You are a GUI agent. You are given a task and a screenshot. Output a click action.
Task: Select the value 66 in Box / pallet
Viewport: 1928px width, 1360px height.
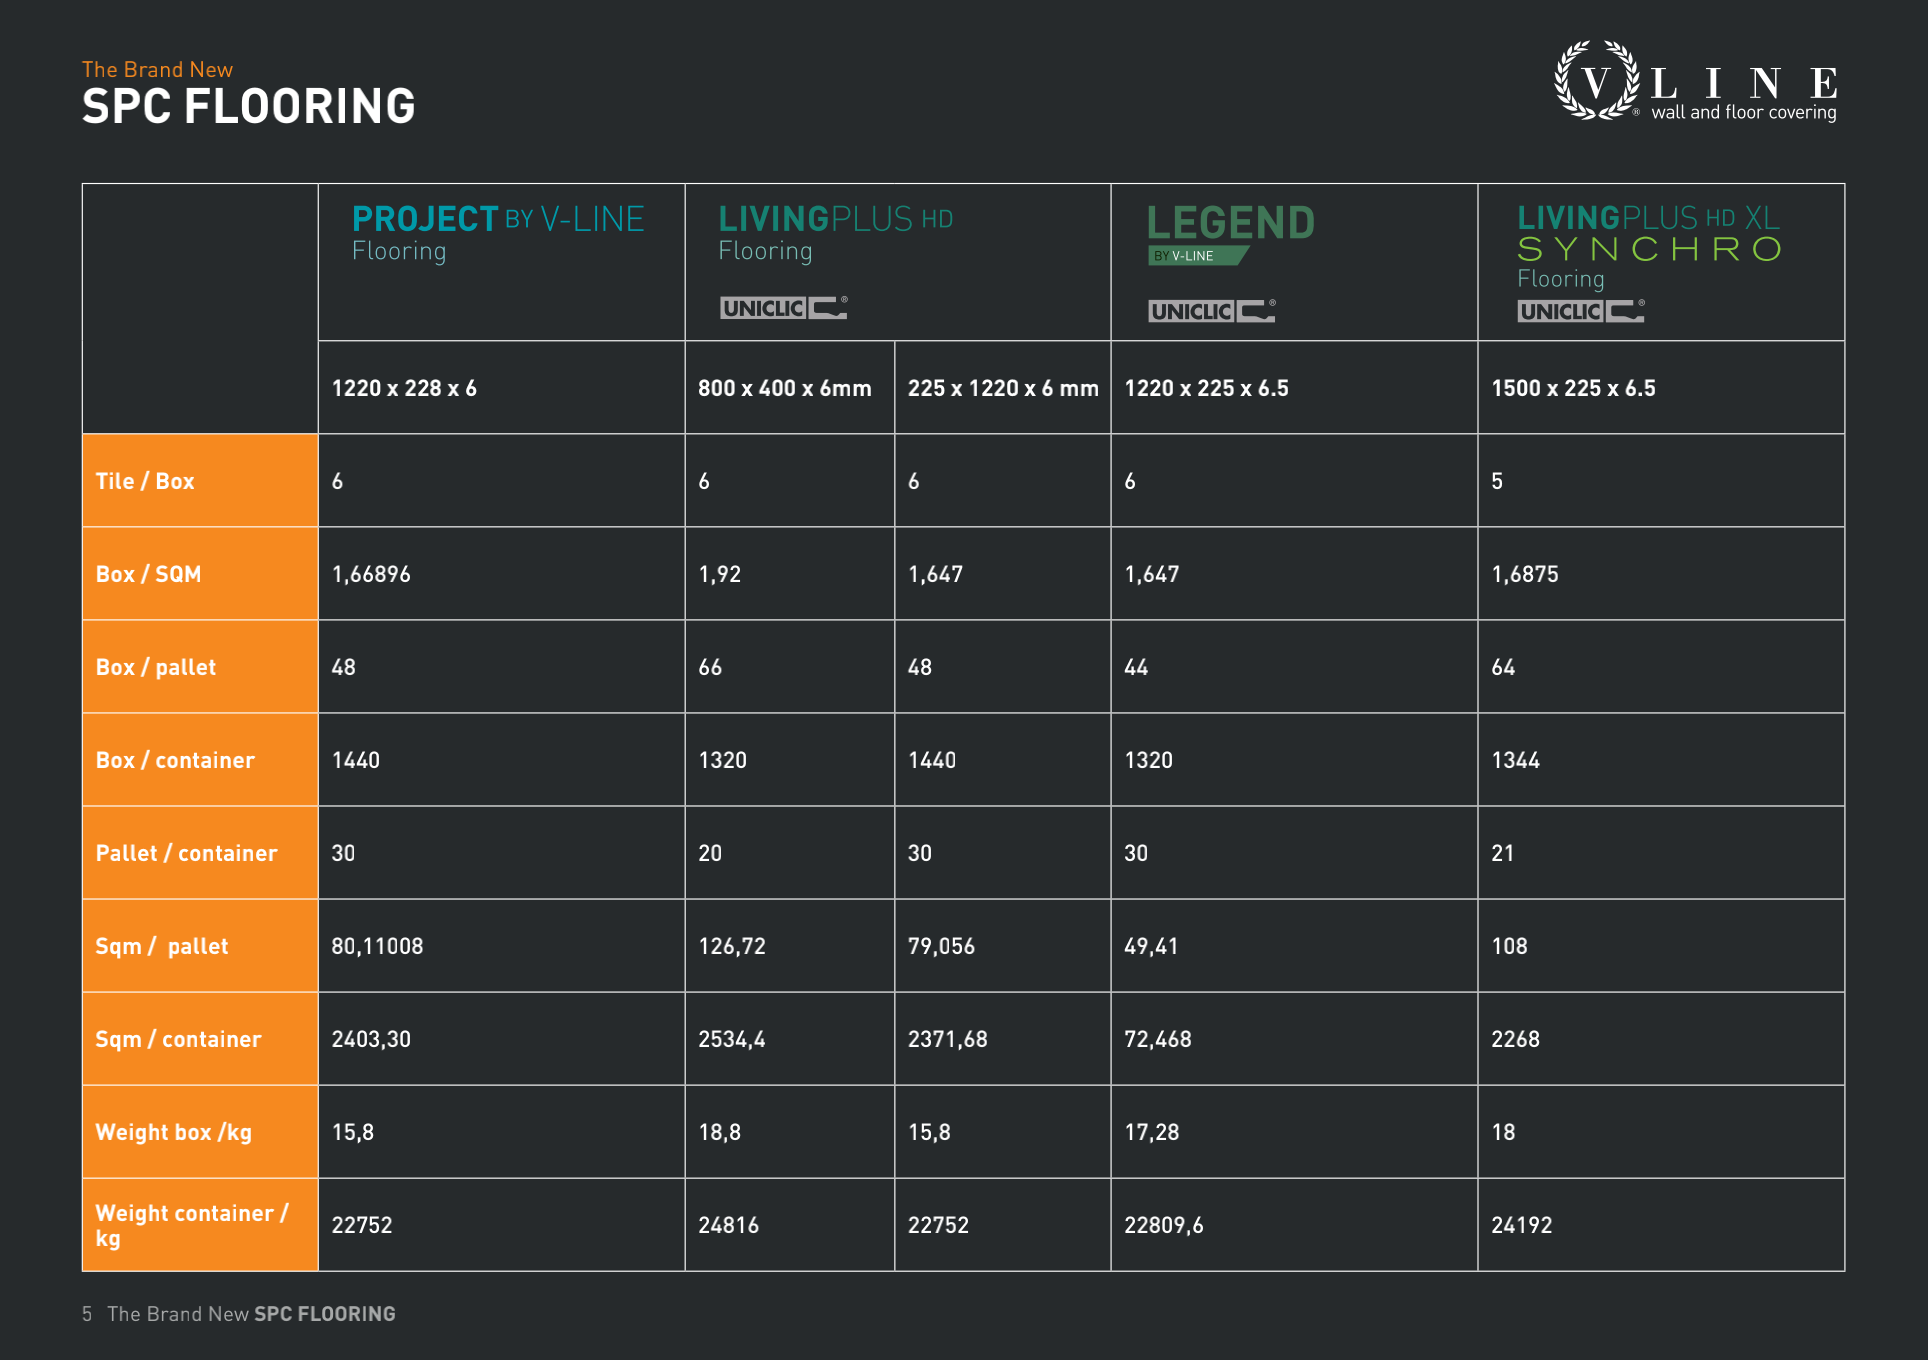(710, 667)
